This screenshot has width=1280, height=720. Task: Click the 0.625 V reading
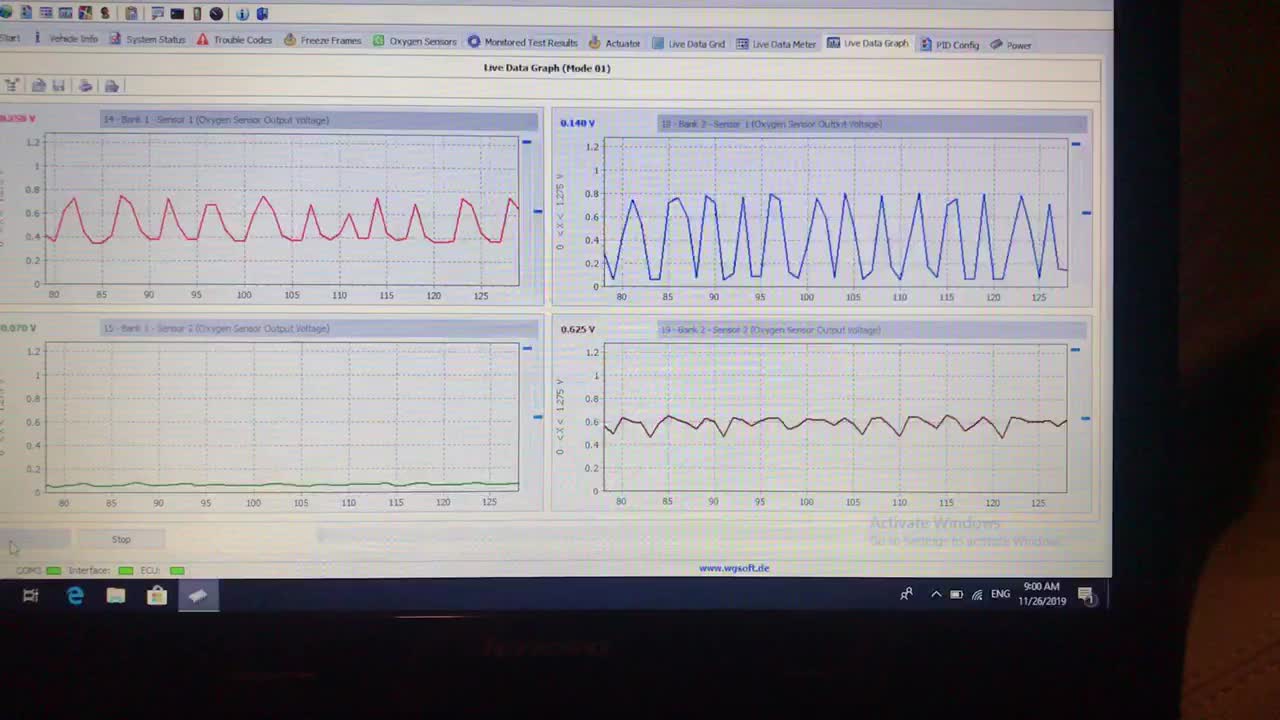(578, 329)
